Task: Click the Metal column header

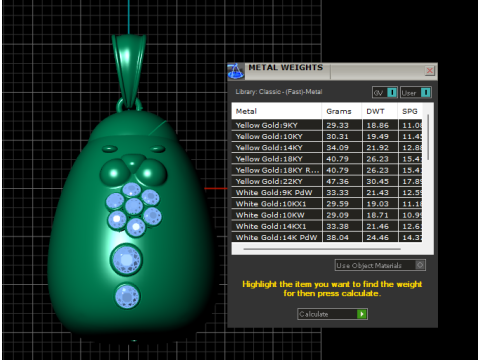Action: 277,111
